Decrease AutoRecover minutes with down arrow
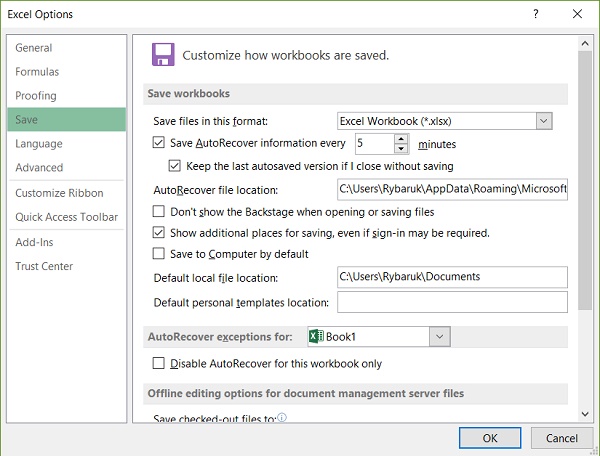 401,148
